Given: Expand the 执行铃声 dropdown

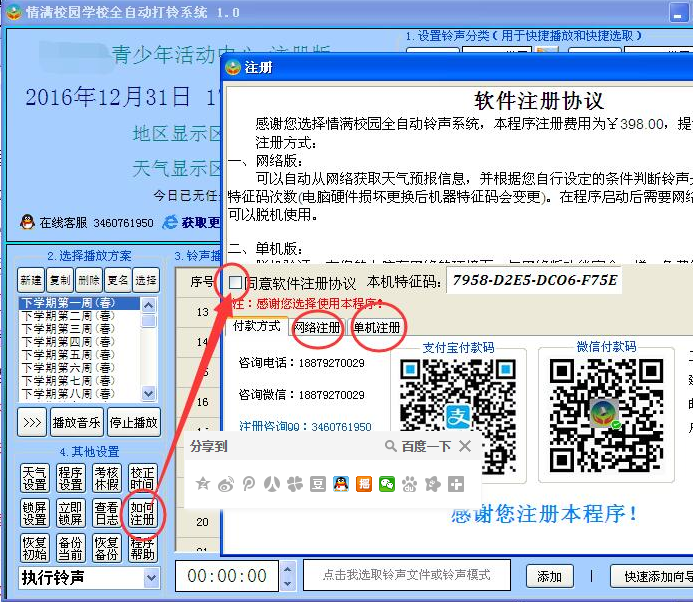Looking at the screenshot, I should pyautogui.click(x=151, y=578).
